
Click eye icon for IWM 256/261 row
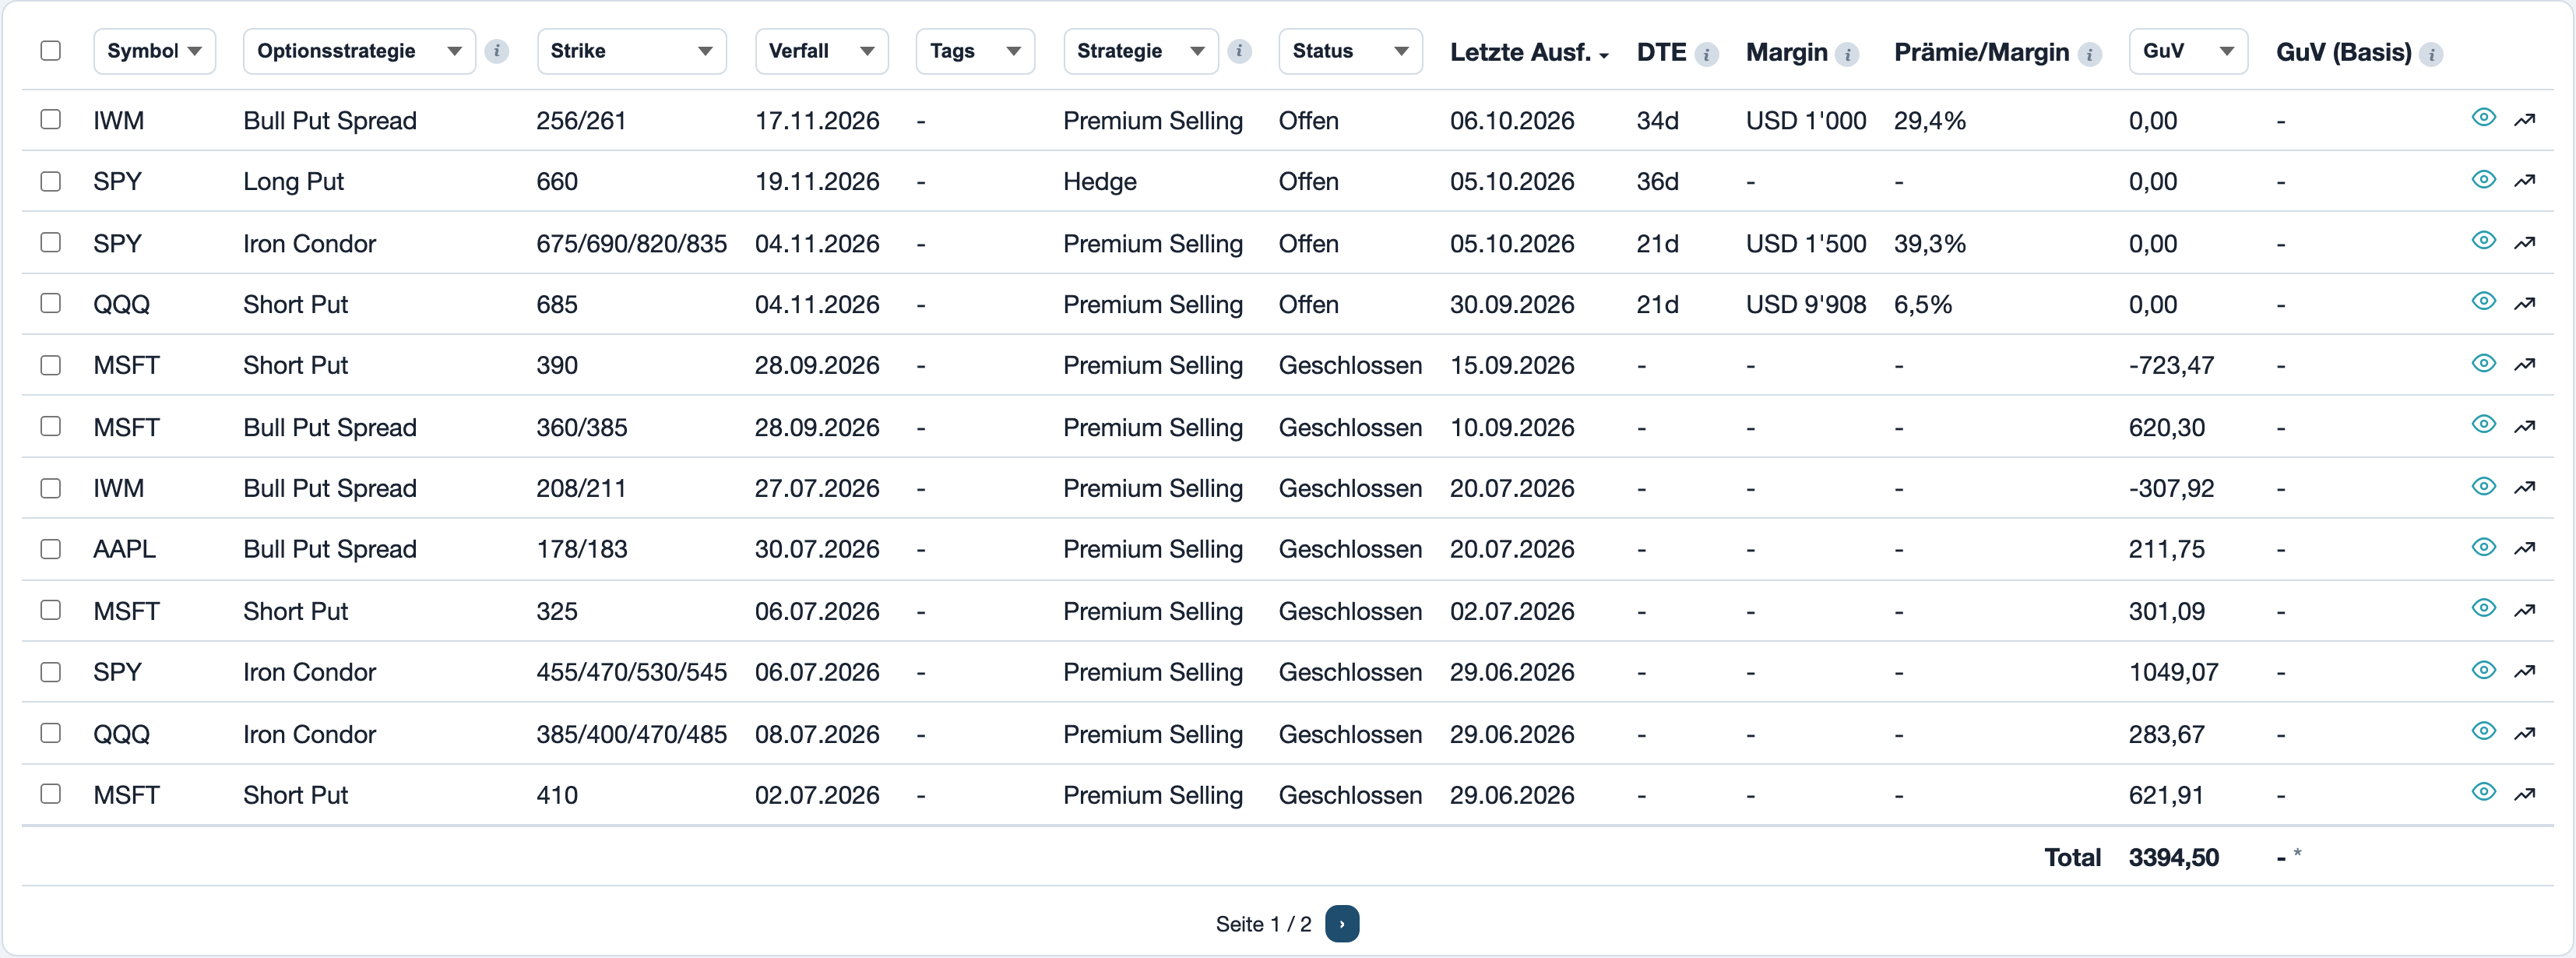tap(2483, 118)
